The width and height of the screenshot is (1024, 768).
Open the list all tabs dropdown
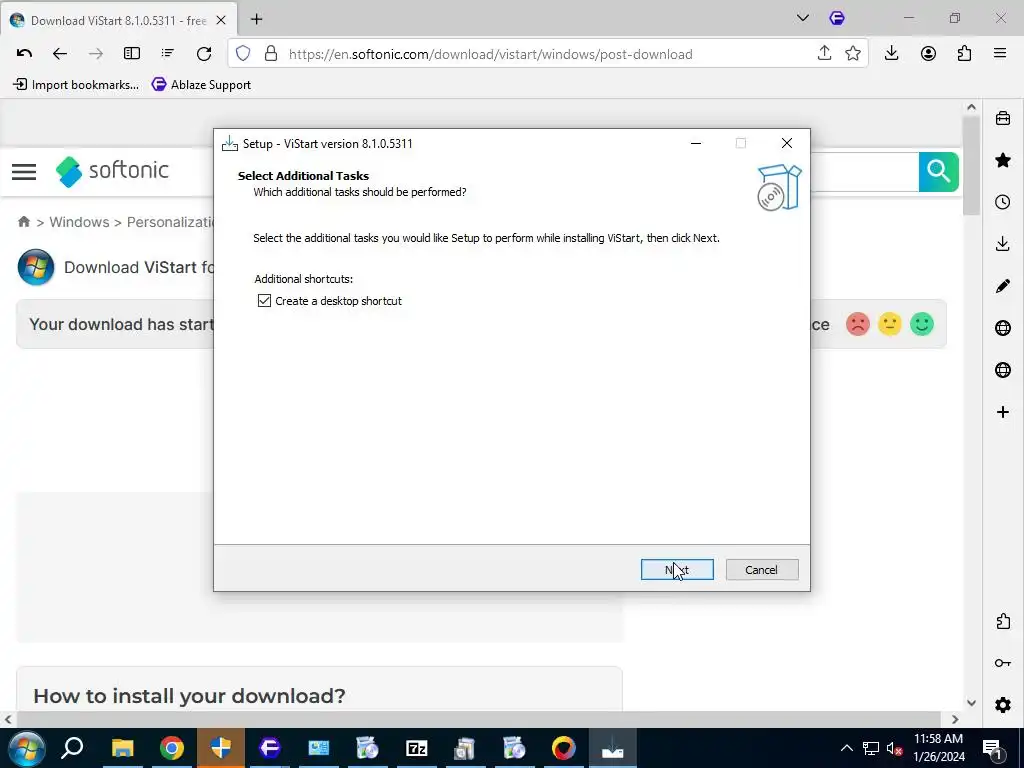[x=803, y=18]
